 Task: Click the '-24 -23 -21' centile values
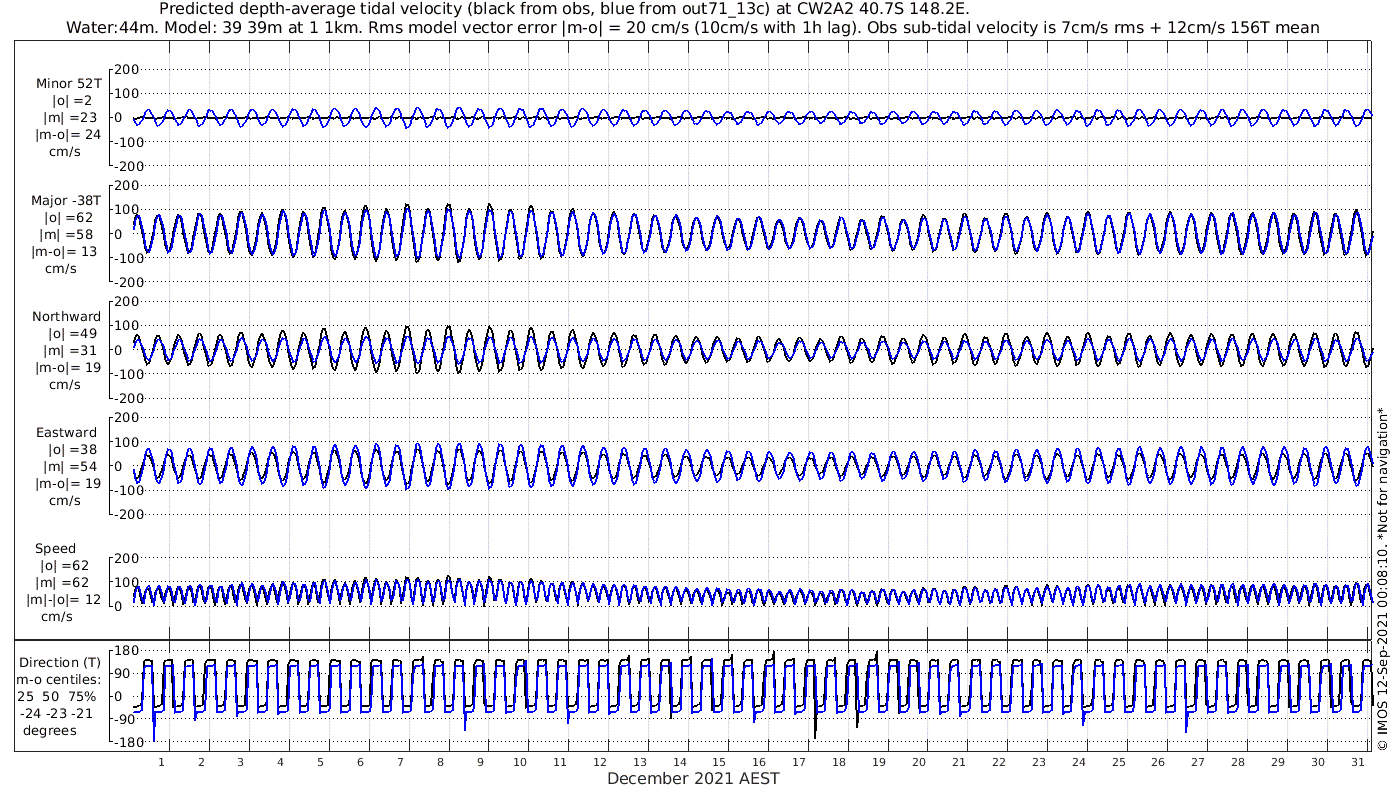tap(57, 713)
